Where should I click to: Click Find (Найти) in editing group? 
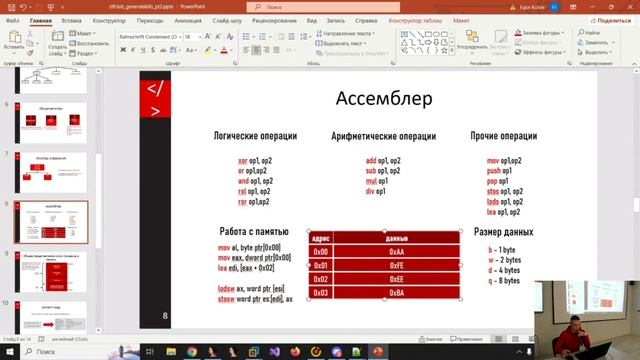589,33
